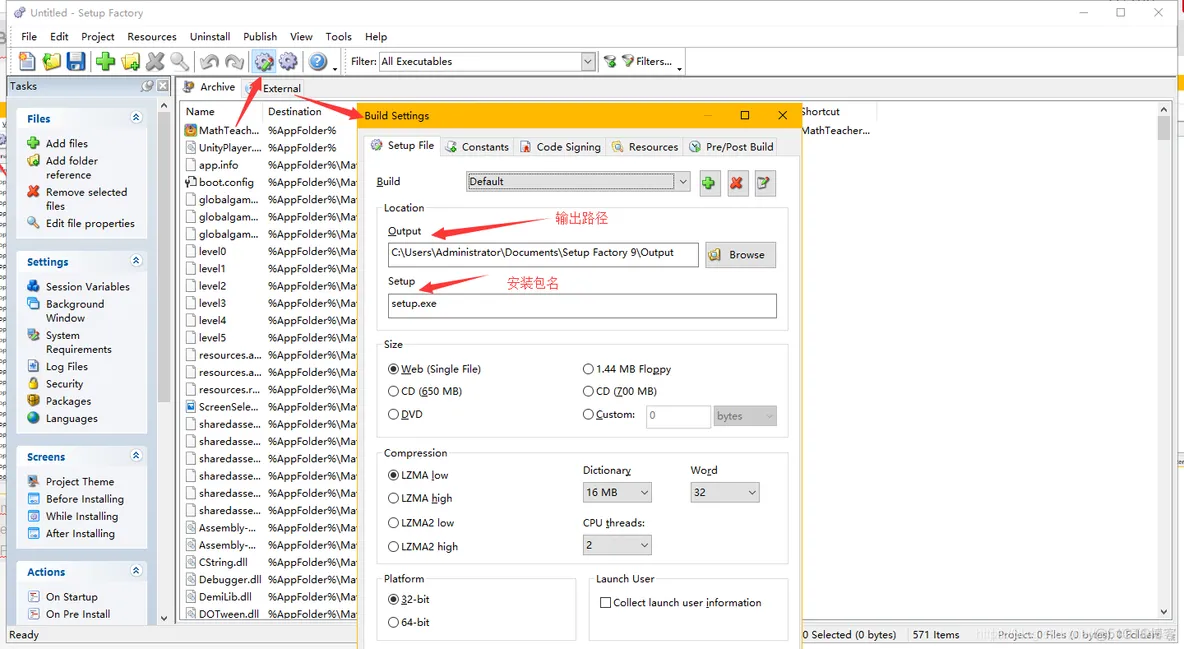Viewport: 1184px width, 649px height.
Task: Click the blue Help question mark icon
Action: tap(318, 61)
